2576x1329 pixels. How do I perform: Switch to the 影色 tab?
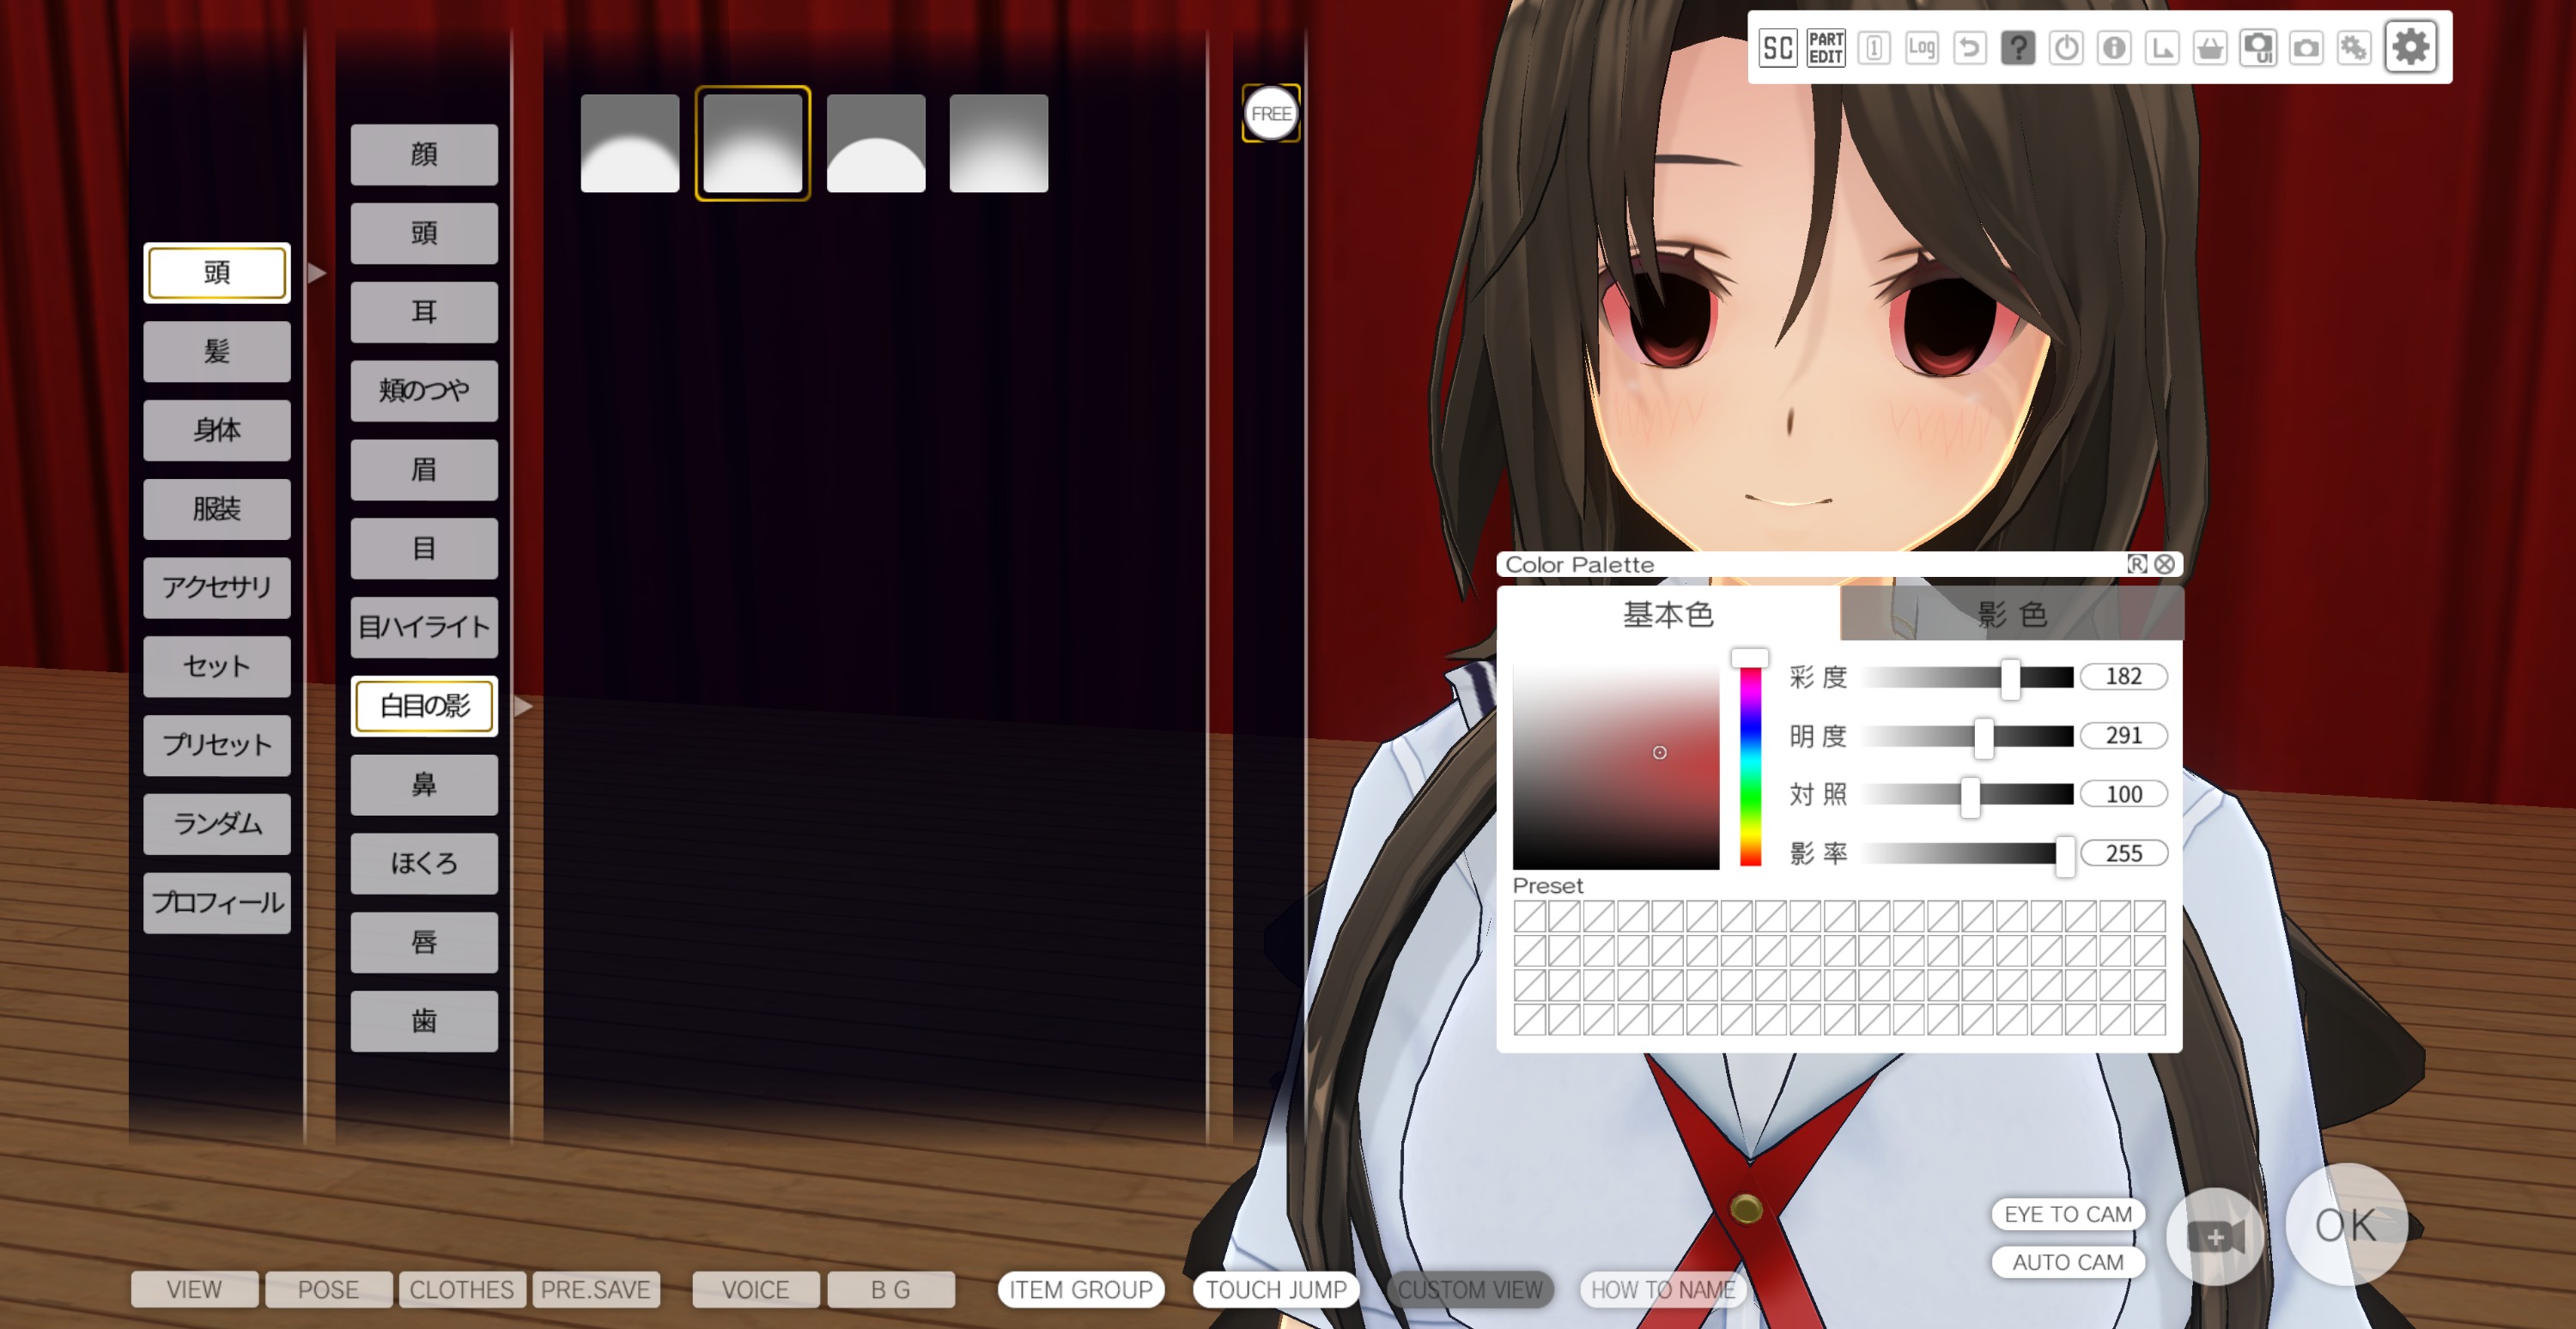click(x=2011, y=614)
